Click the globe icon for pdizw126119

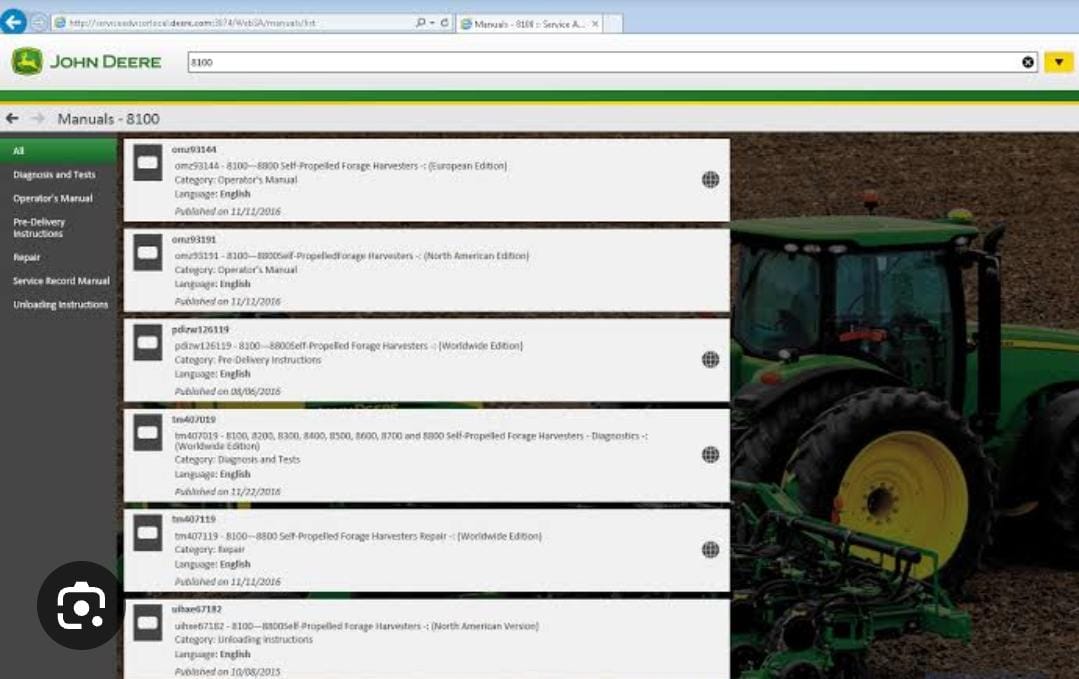click(710, 360)
